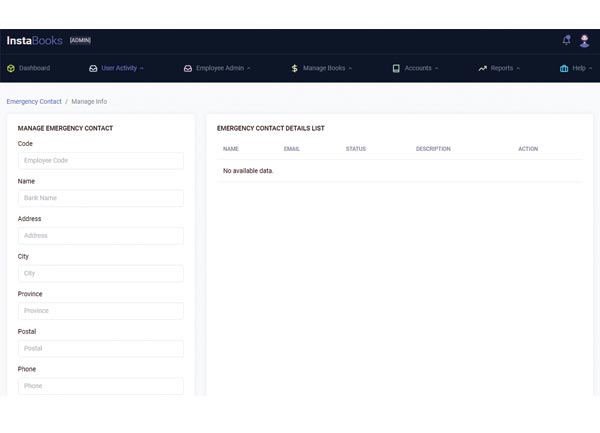
Task: Click the User Activity inbox icon
Action: pyautogui.click(x=93, y=69)
